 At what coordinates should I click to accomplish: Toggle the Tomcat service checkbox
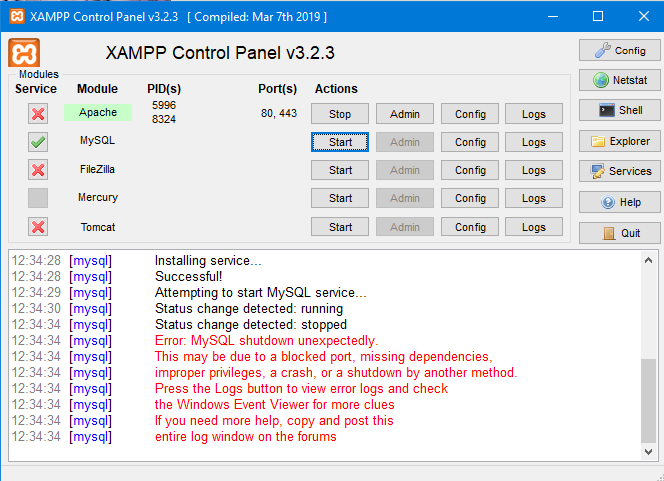(38, 227)
